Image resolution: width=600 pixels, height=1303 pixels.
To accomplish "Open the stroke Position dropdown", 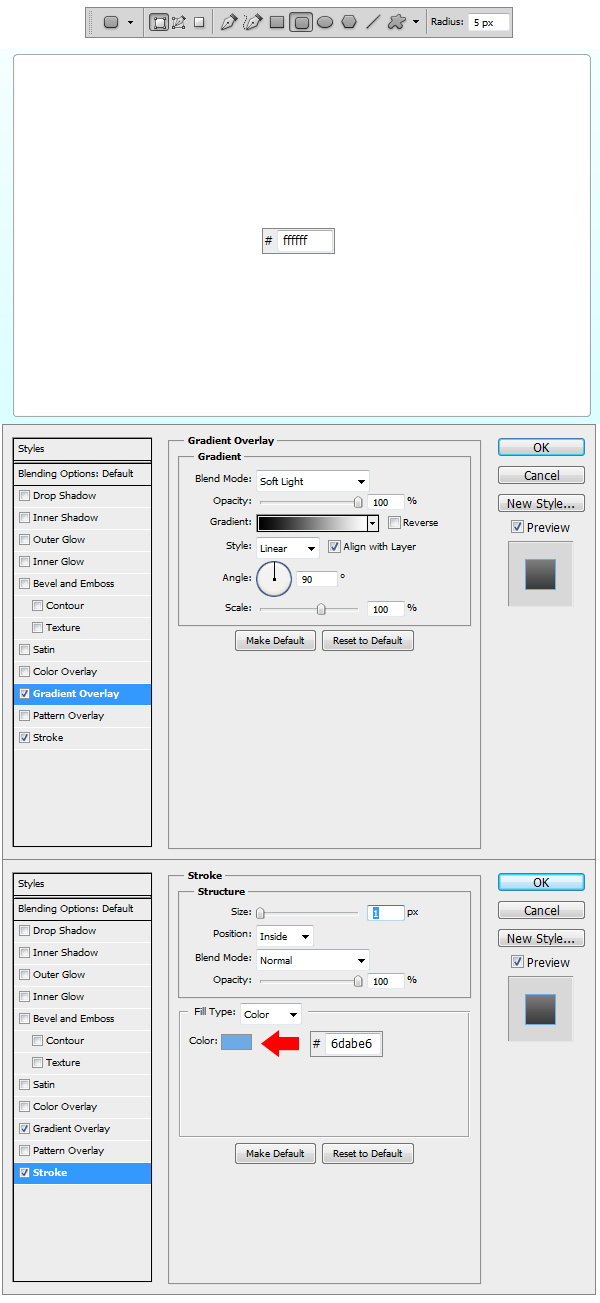I will tap(285, 936).
